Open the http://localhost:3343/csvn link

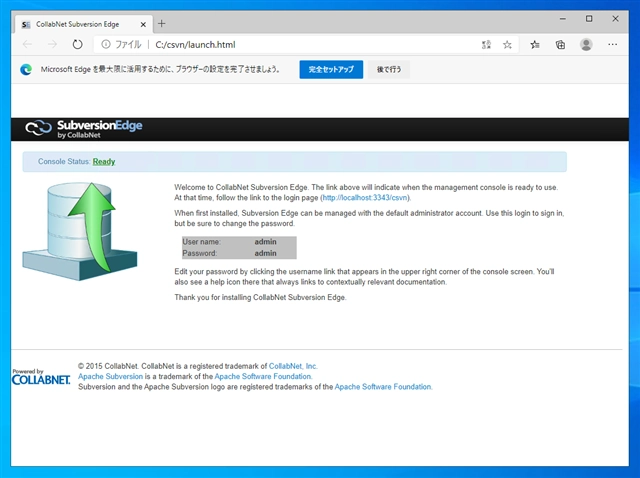pos(364,198)
